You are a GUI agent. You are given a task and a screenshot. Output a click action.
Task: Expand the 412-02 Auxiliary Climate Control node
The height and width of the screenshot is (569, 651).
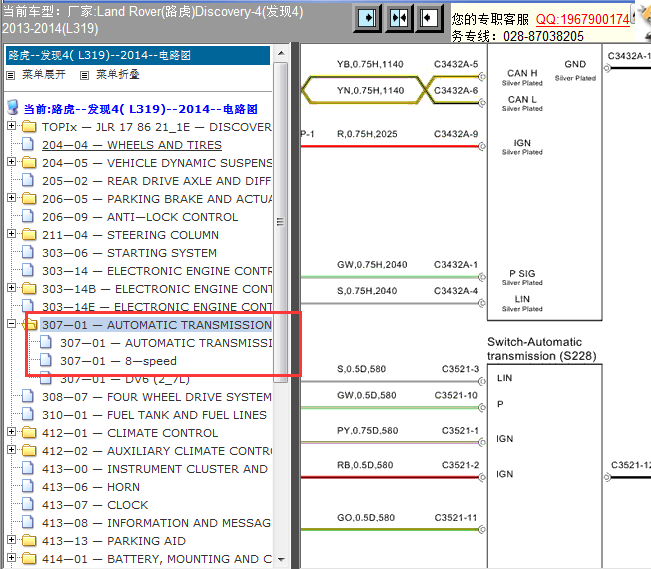[x=12, y=449]
